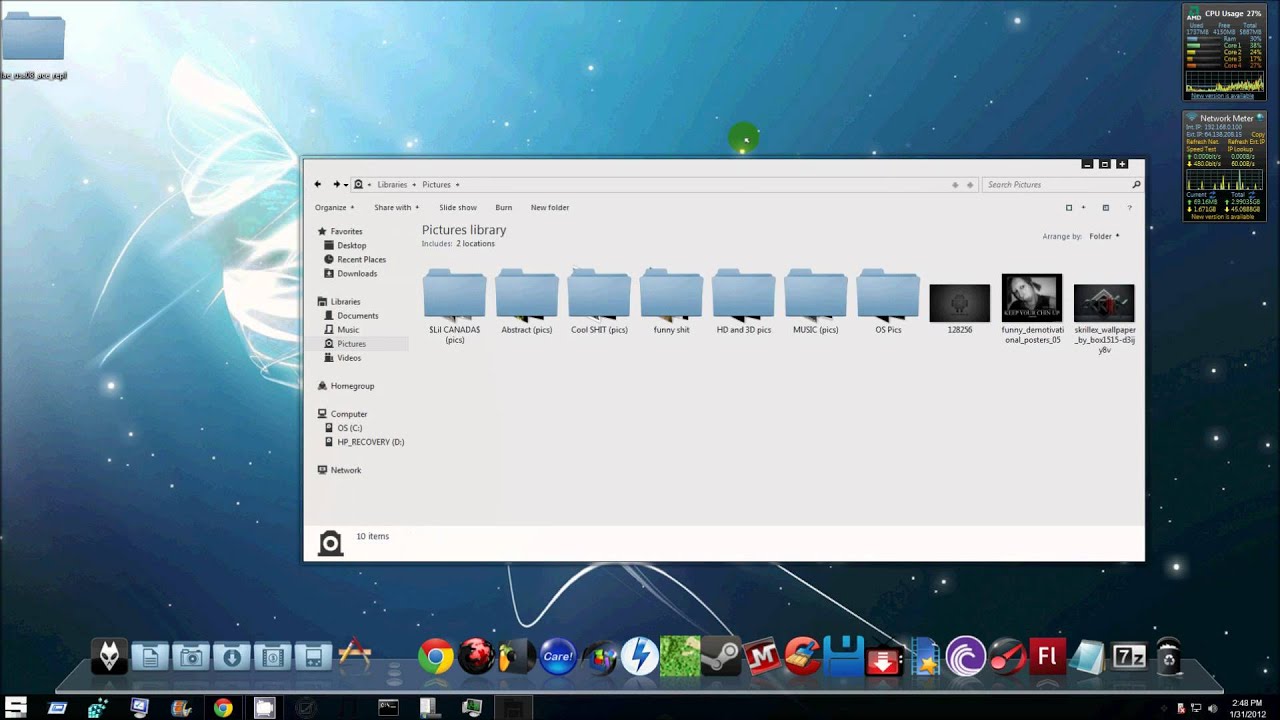The image size is (1280, 720).
Task: Open CCleaner brush icon in dock
Action: click(x=802, y=657)
